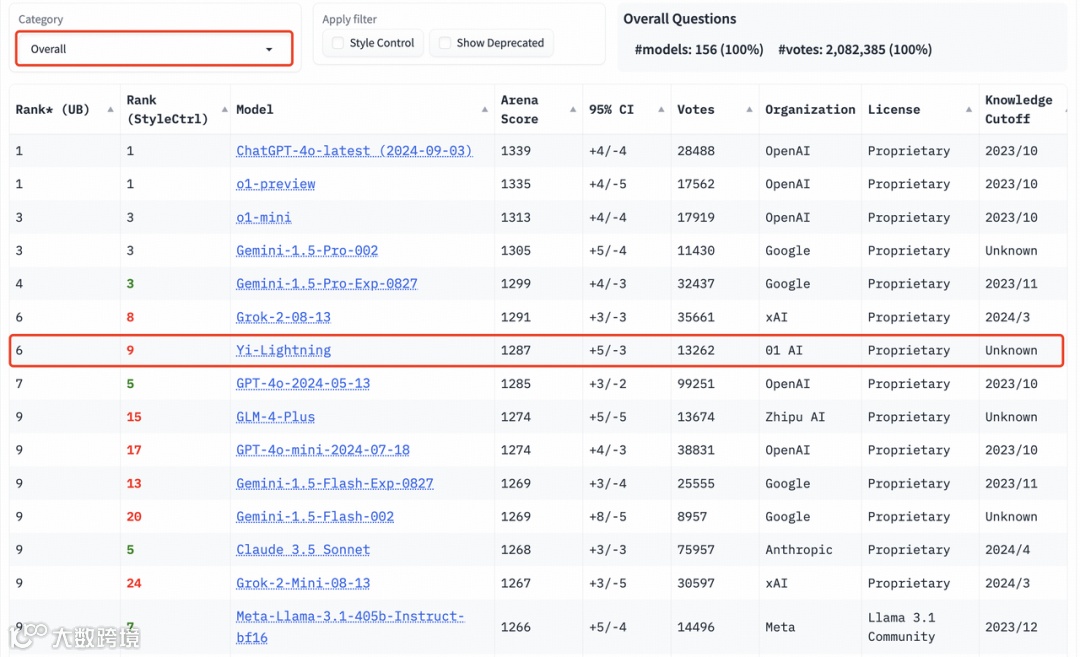Enable the Style Control checkbox
This screenshot has height=657, width=1080.
pyautogui.click(x=338, y=43)
